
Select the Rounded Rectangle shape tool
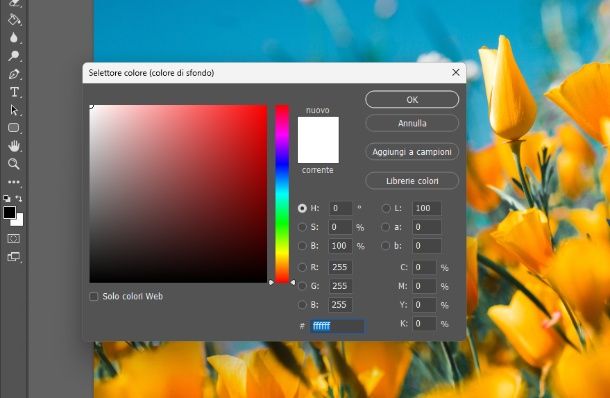point(14,128)
